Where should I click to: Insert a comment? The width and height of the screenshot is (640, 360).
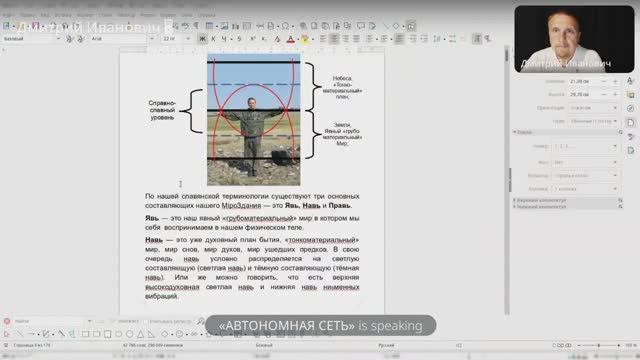coord(360,26)
